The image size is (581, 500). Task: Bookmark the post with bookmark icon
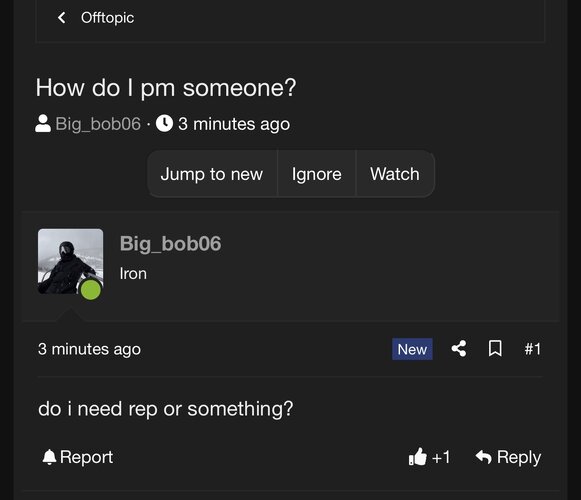495,348
